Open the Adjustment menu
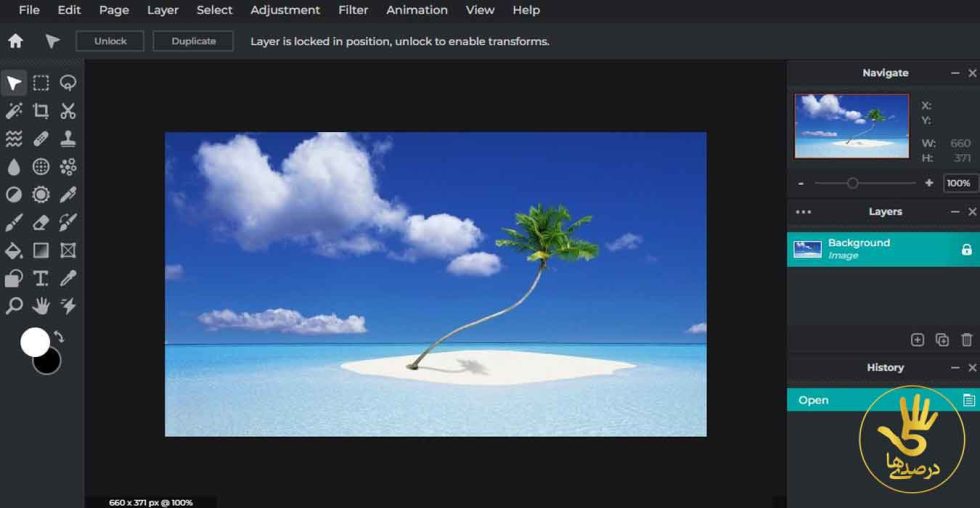Image resolution: width=980 pixels, height=508 pixels. [x=285, y=10]
